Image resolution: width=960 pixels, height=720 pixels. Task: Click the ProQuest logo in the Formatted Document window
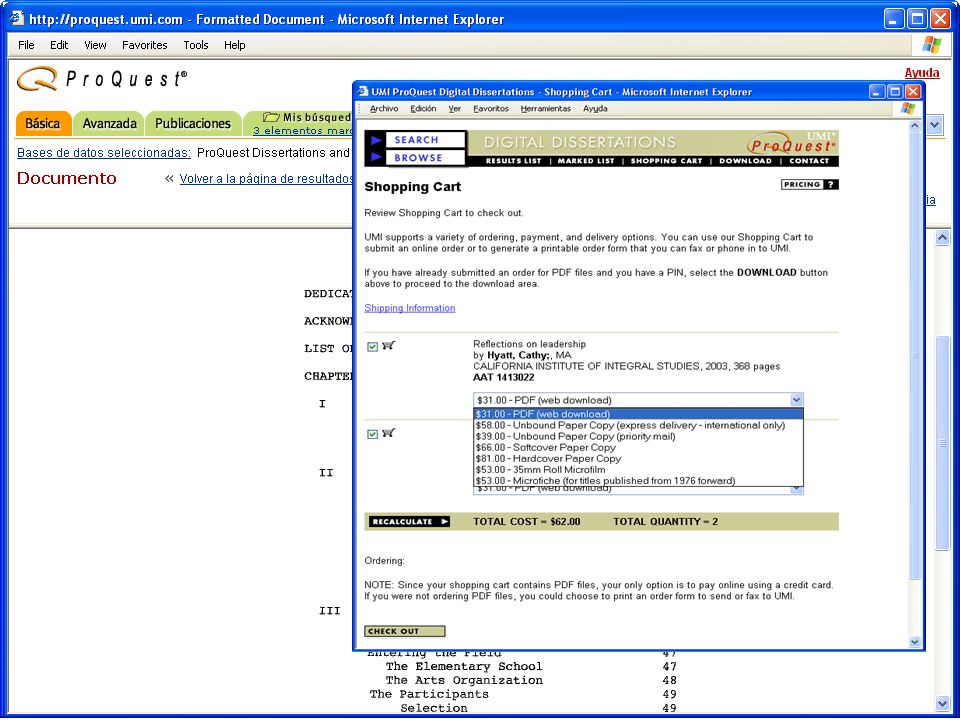tap(102, 80)
